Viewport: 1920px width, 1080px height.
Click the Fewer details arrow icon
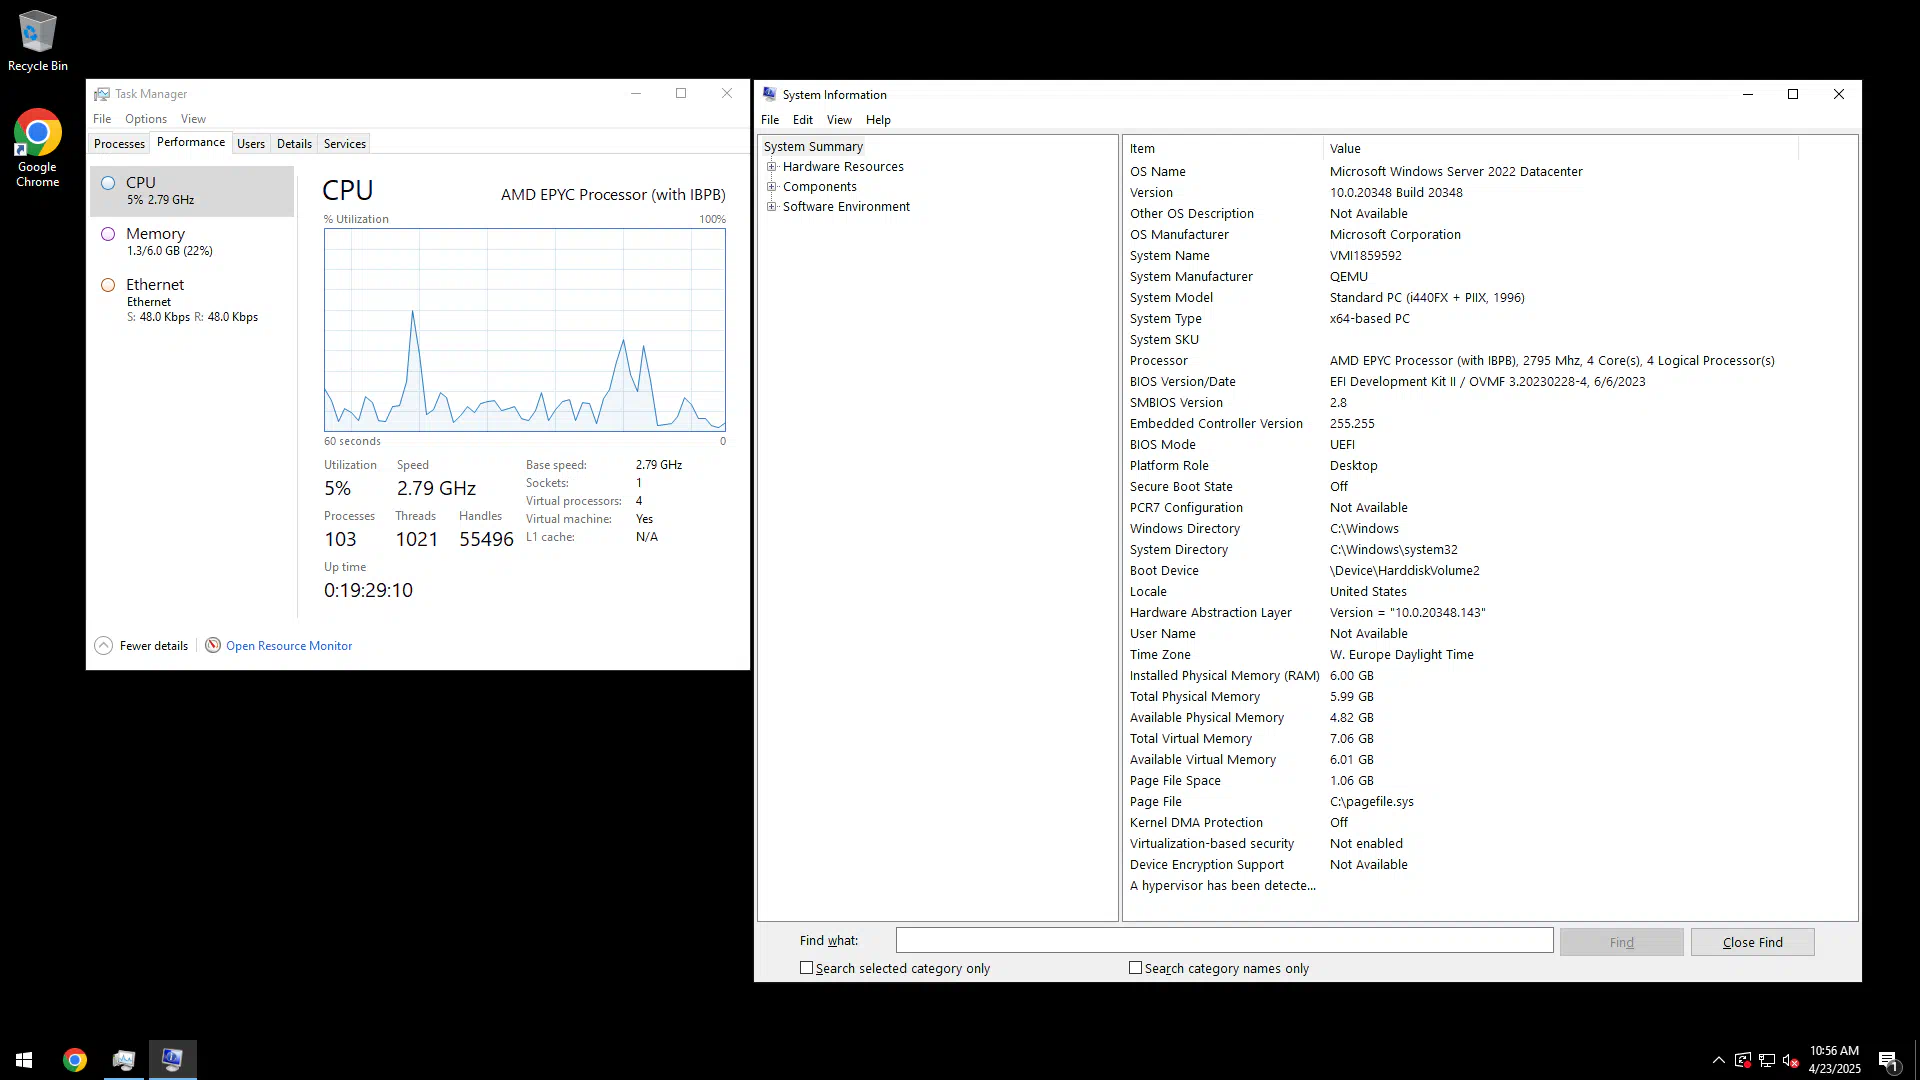(103, 646)
